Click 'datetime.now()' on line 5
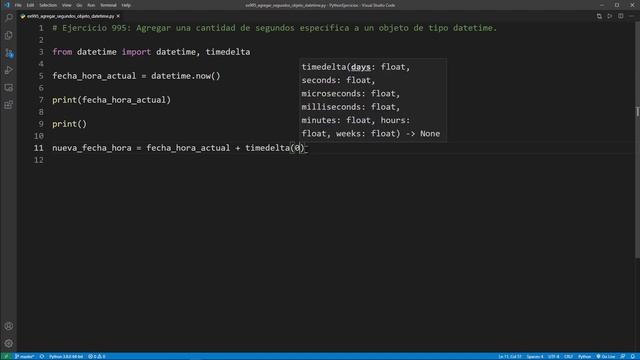Image resolution: width=640 pixels, height=360 pixels. click(x=186, y=76)
